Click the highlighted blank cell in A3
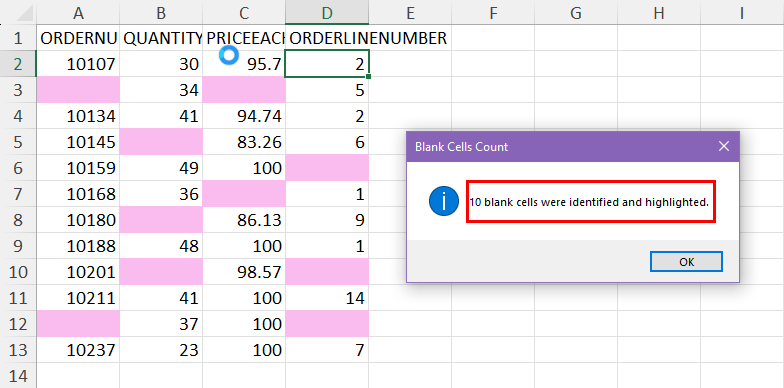 pos(78,90)
